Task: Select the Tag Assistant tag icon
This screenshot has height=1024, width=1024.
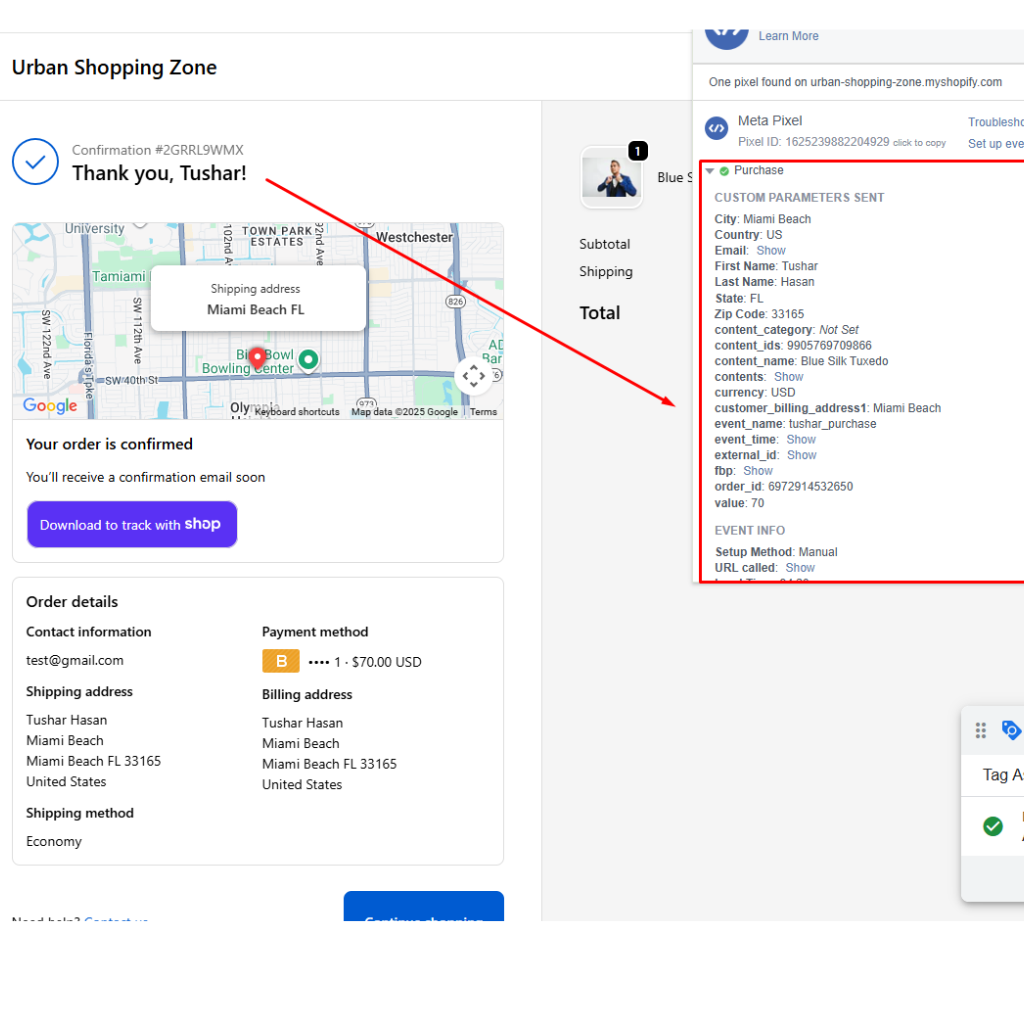Action: tap(1011, 730)
